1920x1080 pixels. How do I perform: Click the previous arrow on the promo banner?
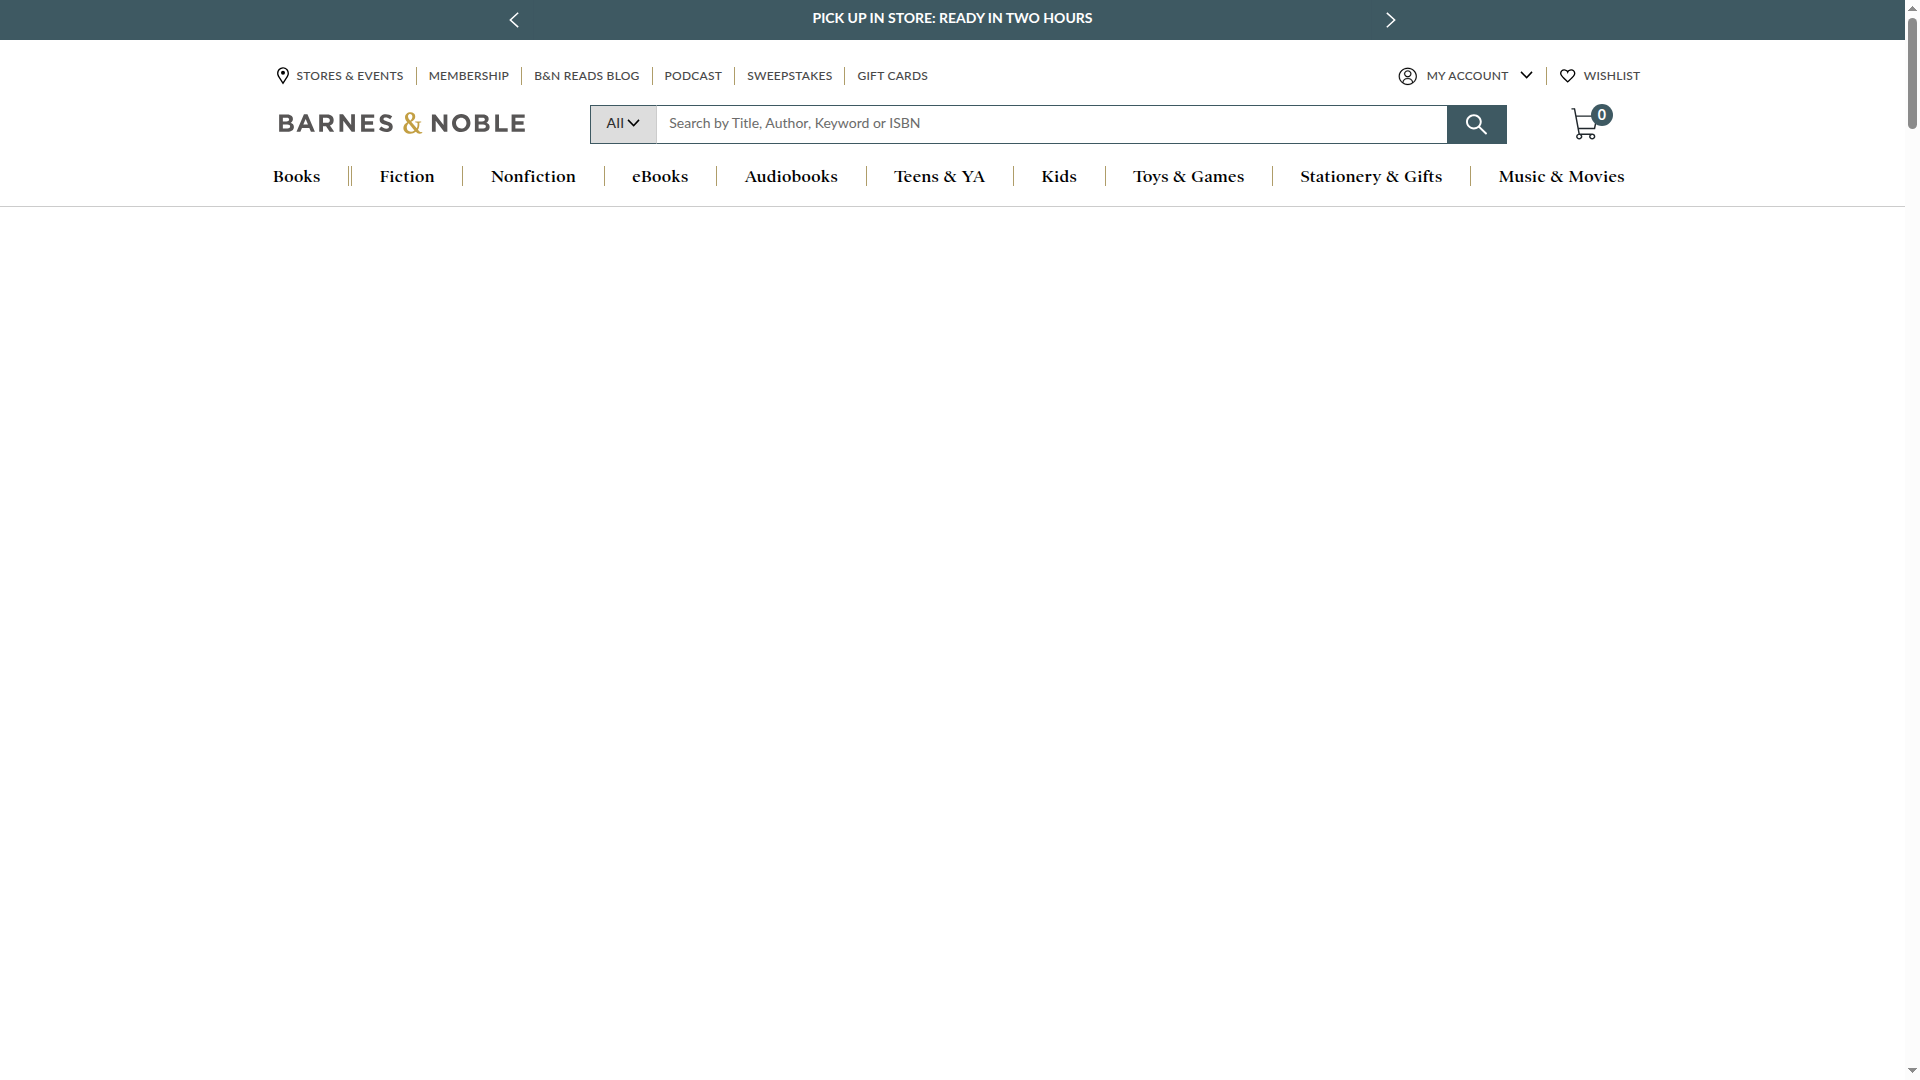click(514, 19)
